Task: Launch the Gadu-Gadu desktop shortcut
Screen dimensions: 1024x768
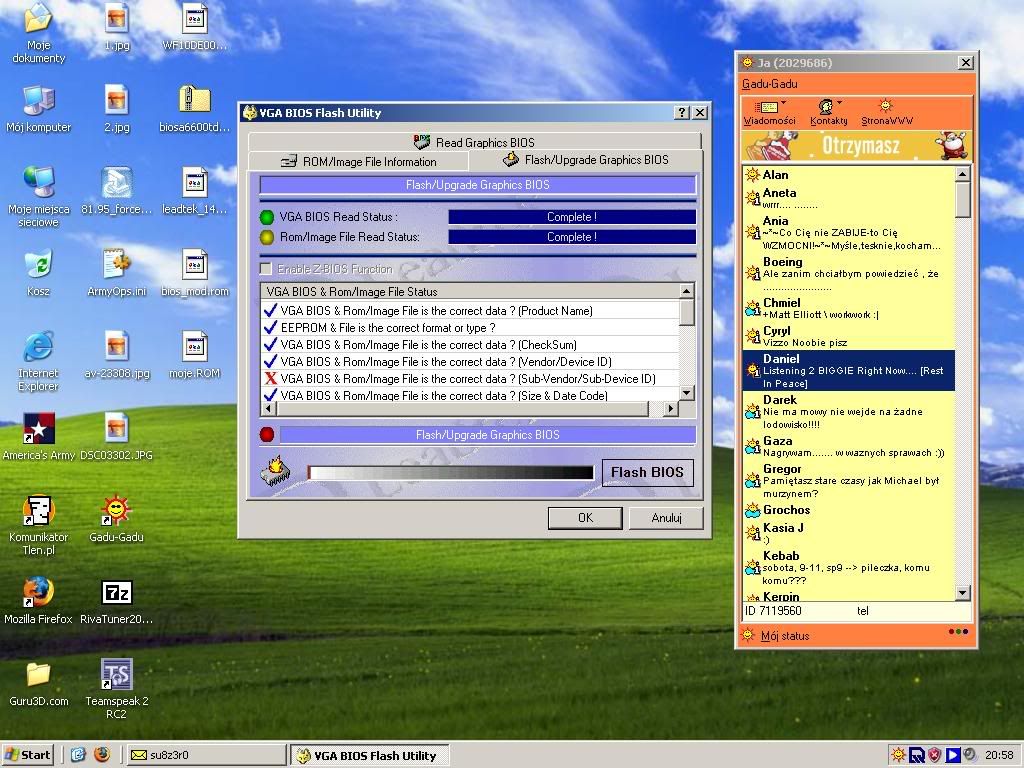Action: pos(116,519)
